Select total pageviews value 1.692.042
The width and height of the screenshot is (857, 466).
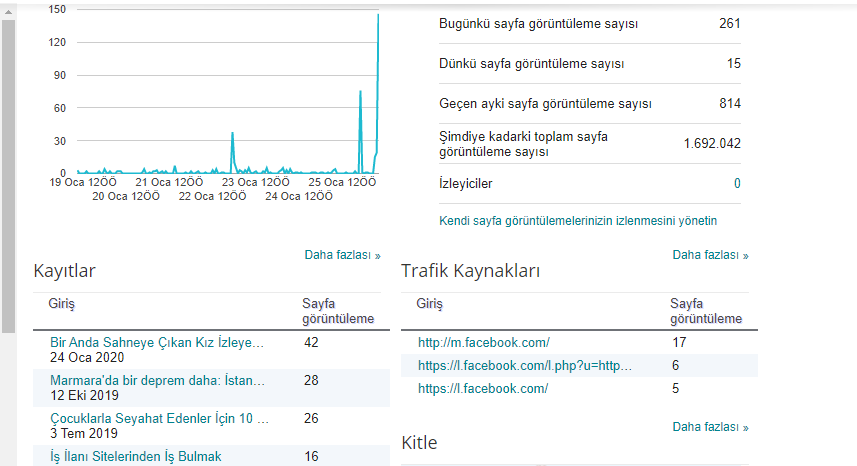(712, 144)
